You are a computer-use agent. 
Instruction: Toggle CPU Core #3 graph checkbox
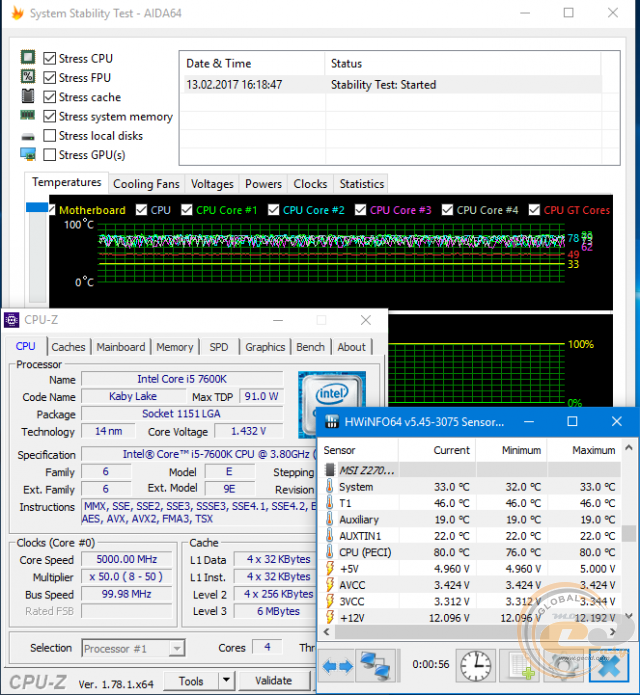tap(360, 210)
